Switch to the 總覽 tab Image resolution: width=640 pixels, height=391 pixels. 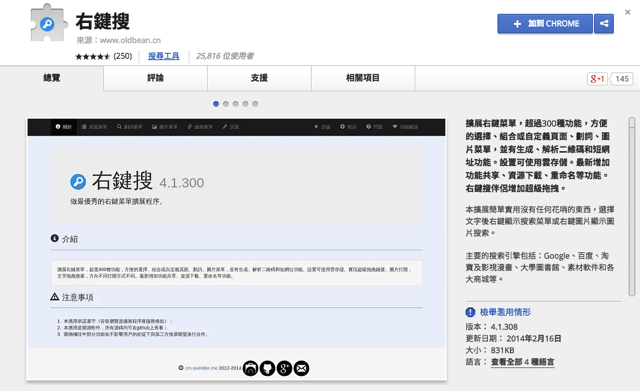coord(52,78)
